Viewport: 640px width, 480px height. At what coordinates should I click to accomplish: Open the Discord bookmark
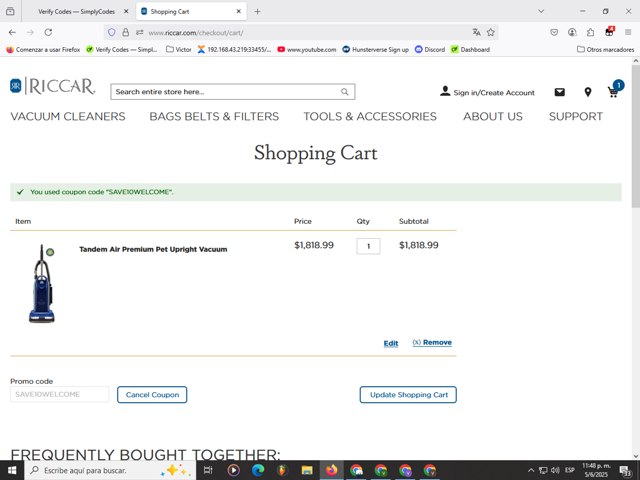[430, 49]
